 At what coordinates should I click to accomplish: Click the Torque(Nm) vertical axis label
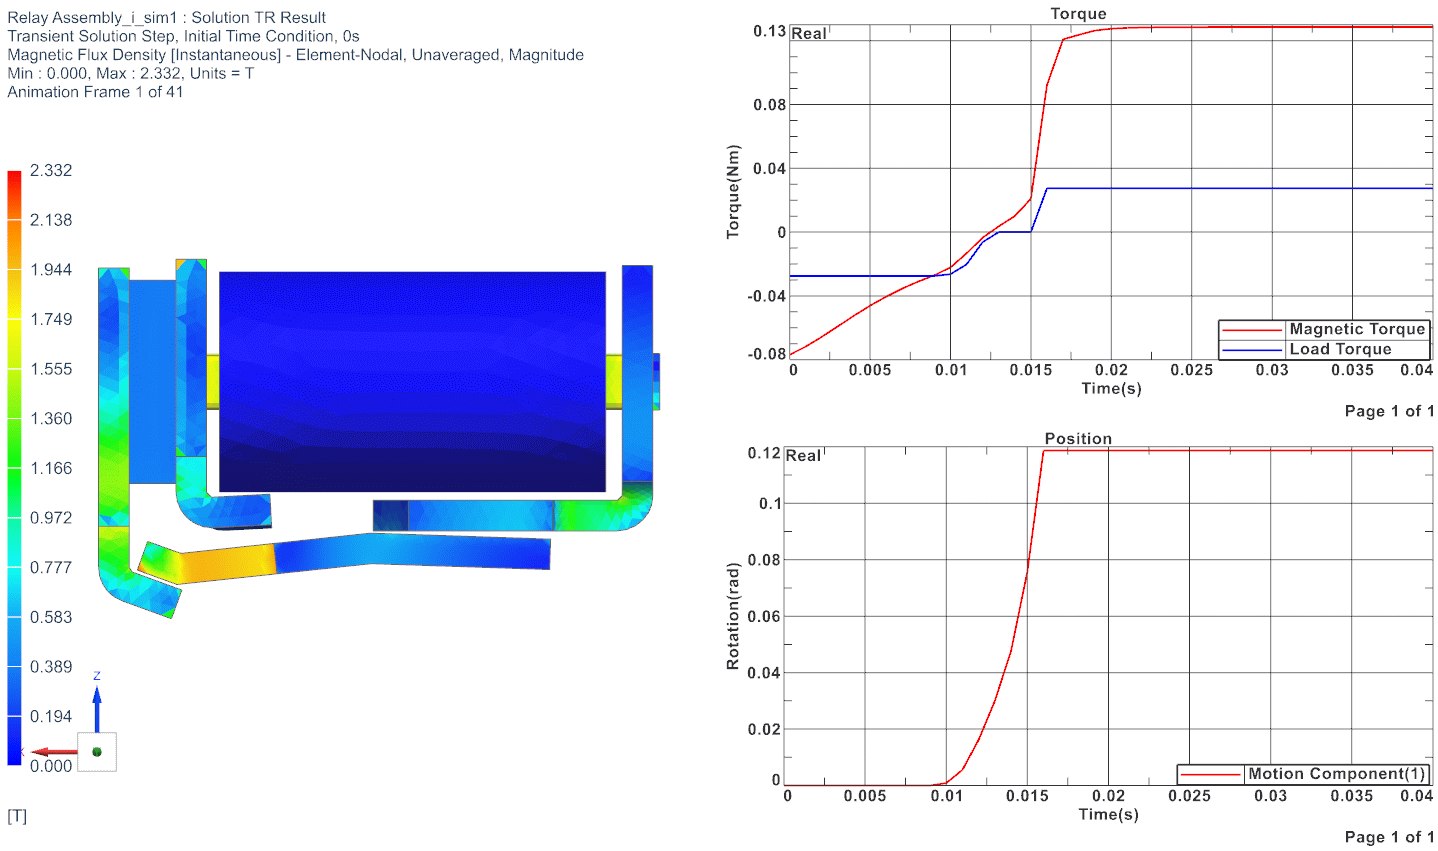click(733, 192)
